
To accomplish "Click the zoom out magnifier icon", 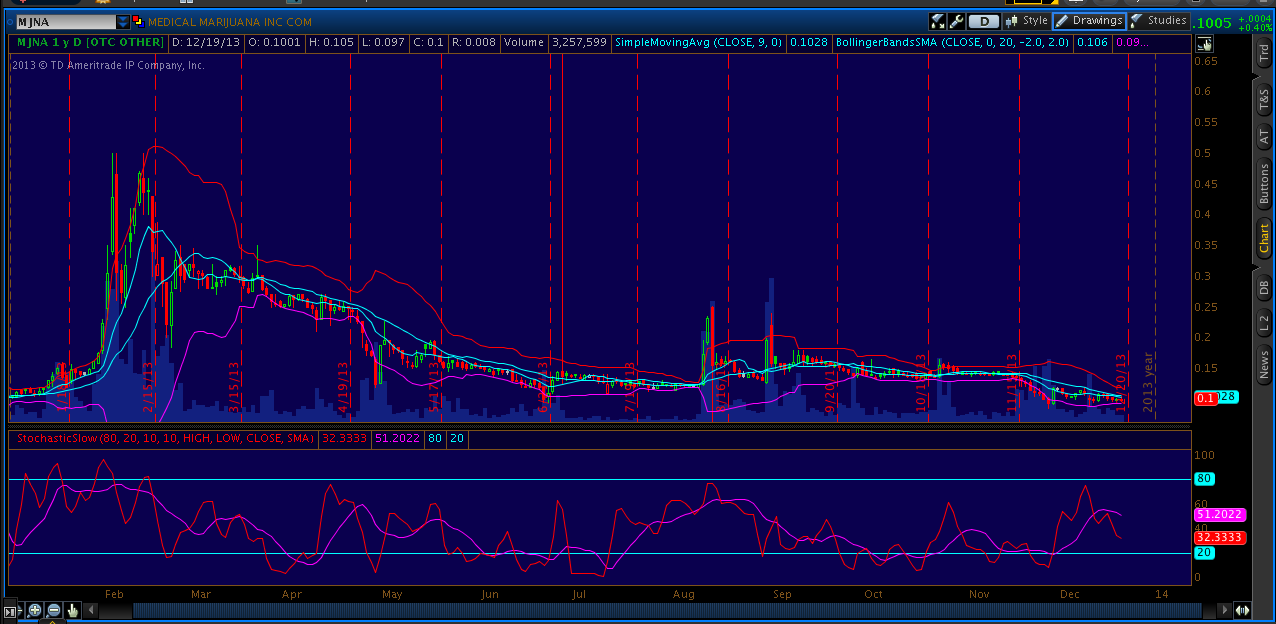I will [x=54, y=610].
